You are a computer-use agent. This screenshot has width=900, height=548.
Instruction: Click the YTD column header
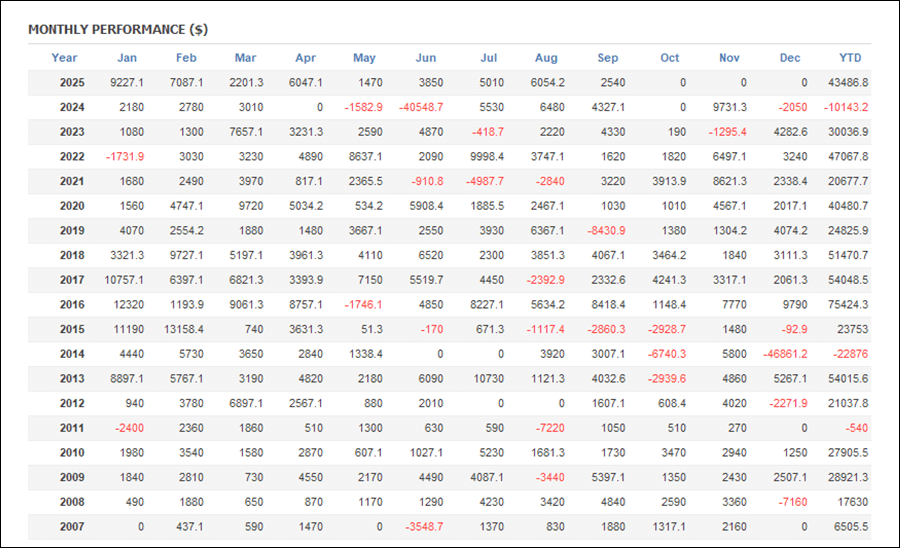[x=850, y=58]
